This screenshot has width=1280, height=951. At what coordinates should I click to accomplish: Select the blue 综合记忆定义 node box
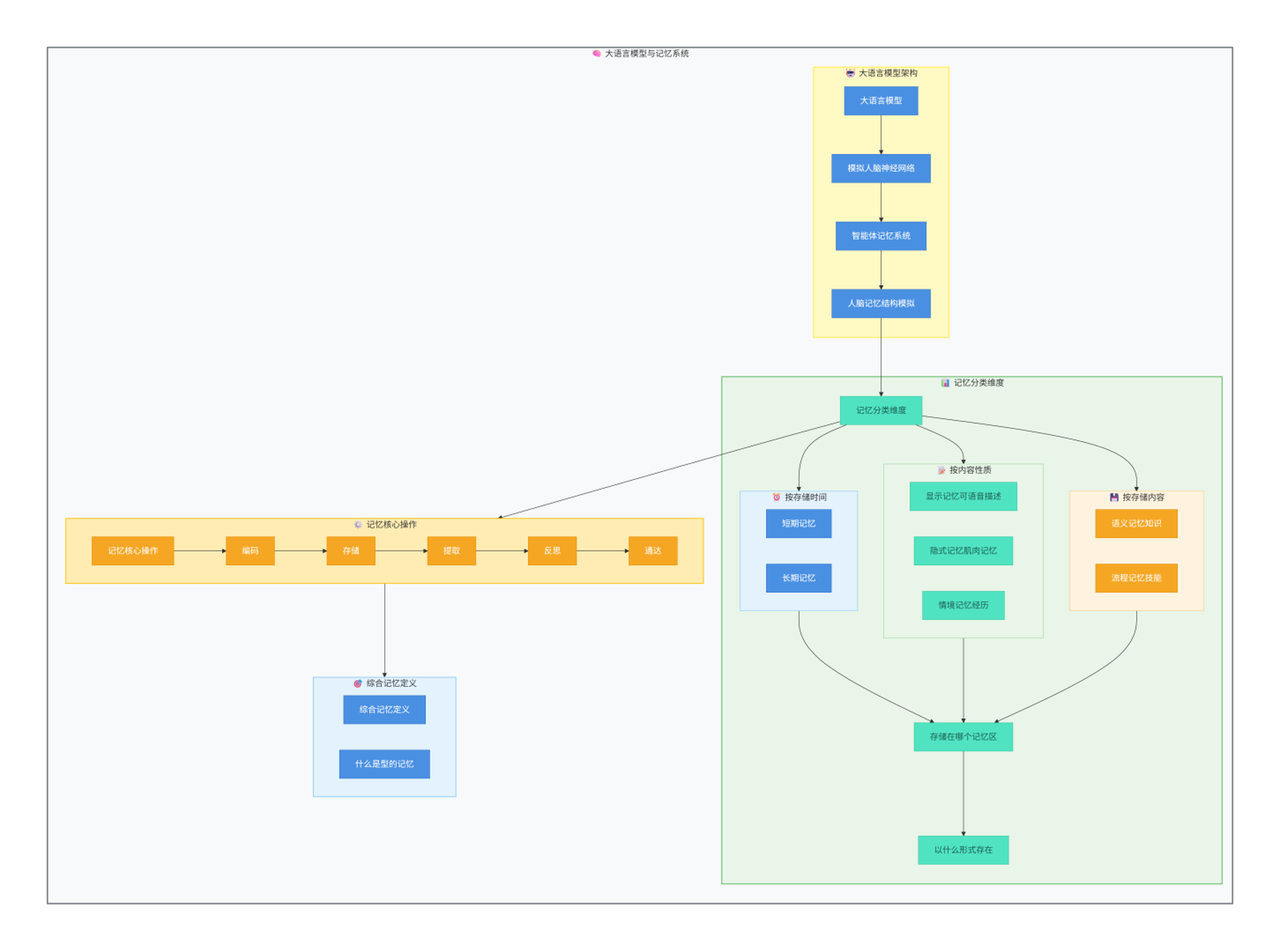coord(384,710)
